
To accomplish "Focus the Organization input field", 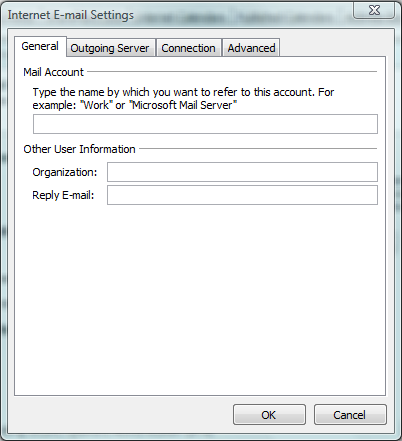I will click(x=242, y=172).
